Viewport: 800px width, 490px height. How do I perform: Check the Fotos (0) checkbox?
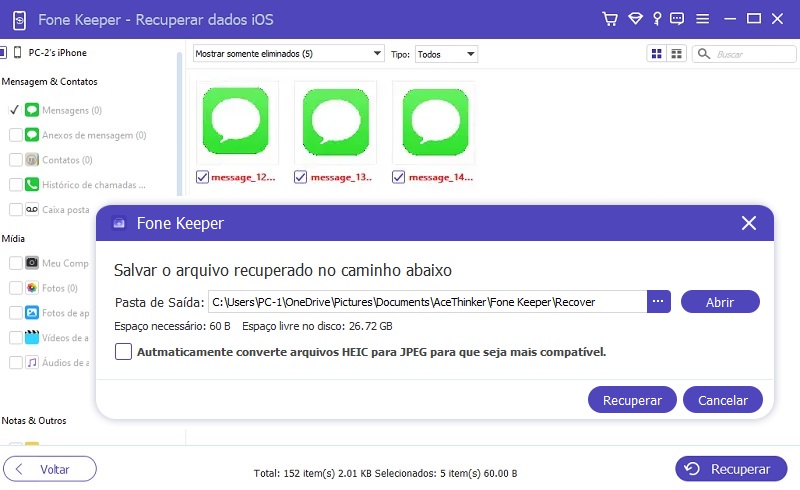click(x=16, y=288)
